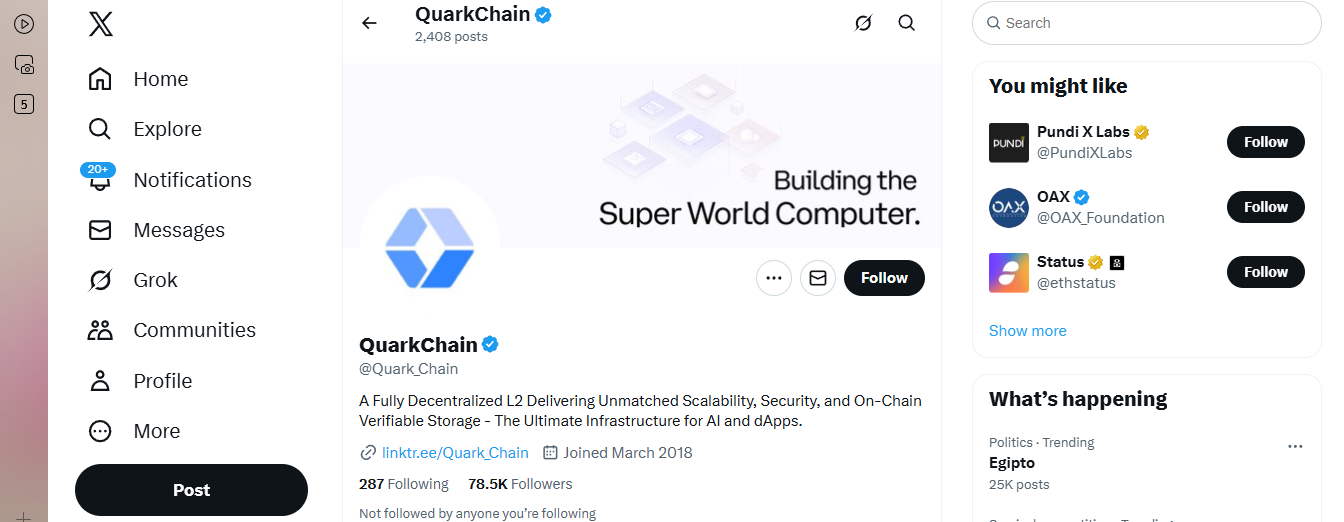
Task: Open Grok profile summary icon in header
Action: coord(863,23)
